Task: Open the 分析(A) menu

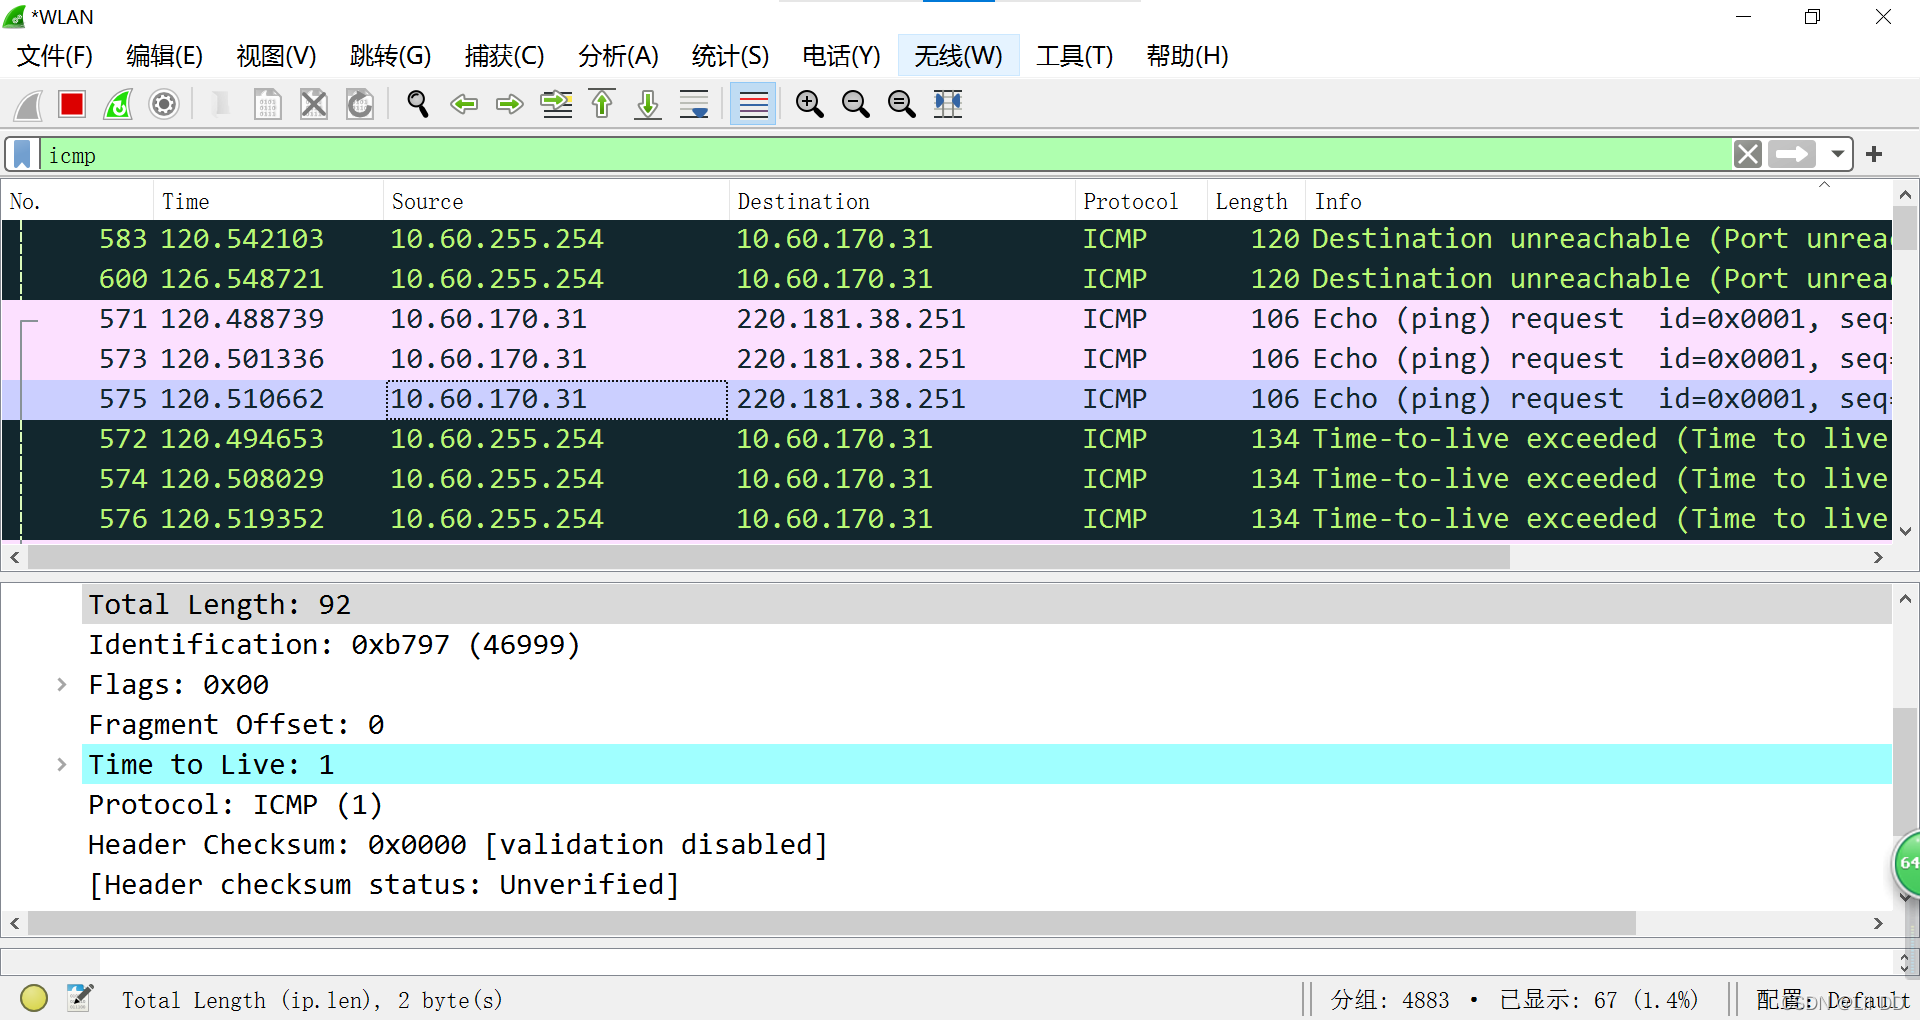Action: point(618,56)
